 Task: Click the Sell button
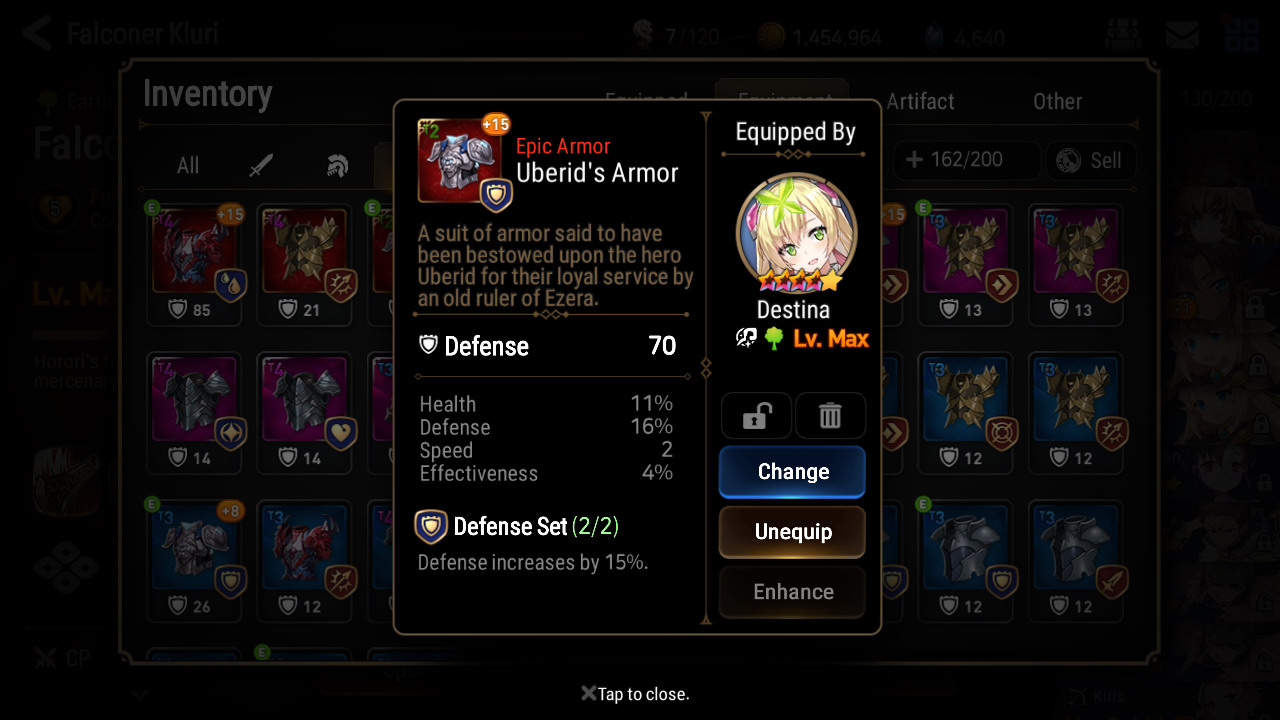(1090, 160)
